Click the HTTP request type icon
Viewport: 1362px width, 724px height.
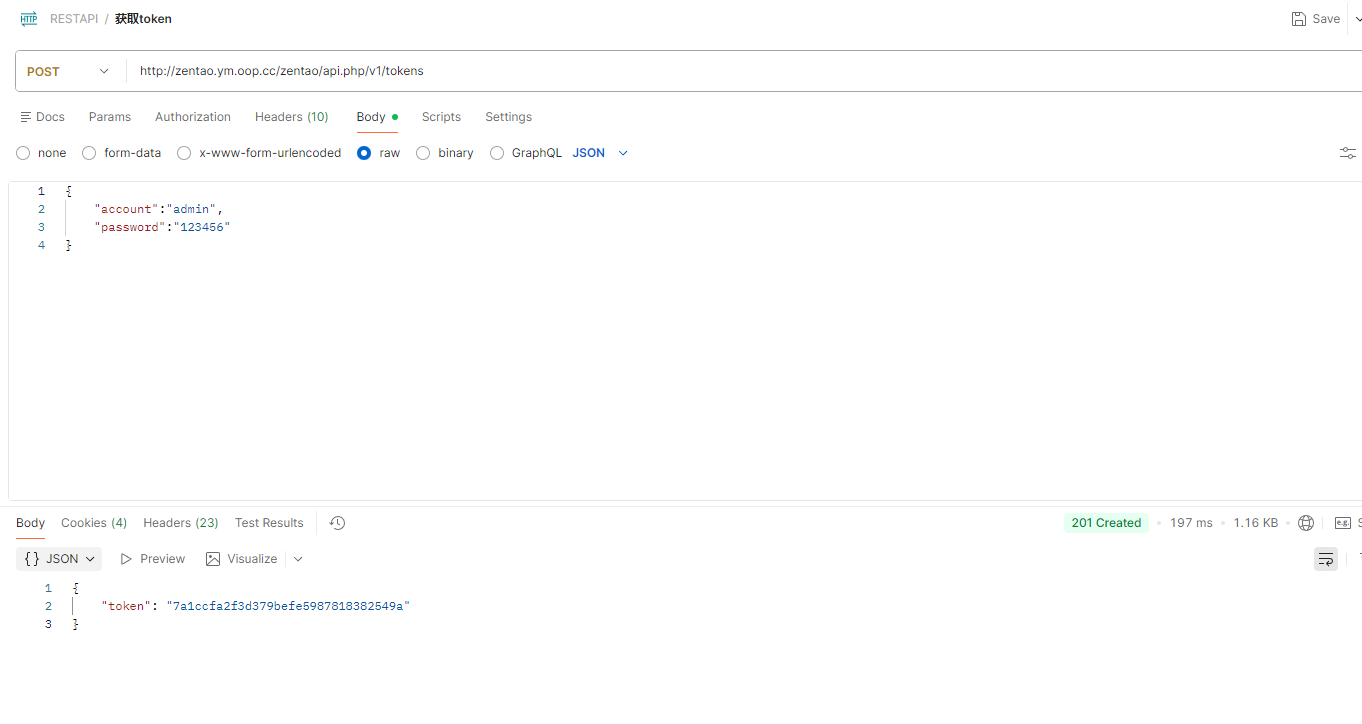(29, 19)
